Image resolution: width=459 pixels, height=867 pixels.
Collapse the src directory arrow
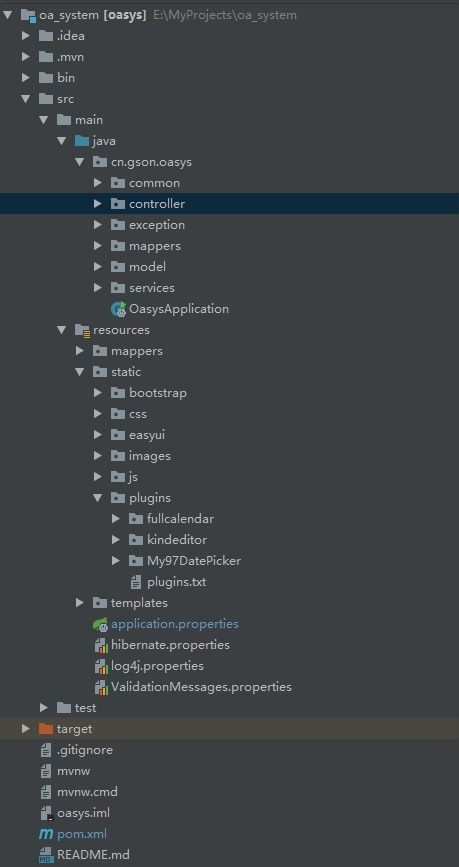click(x=25, y=99)
